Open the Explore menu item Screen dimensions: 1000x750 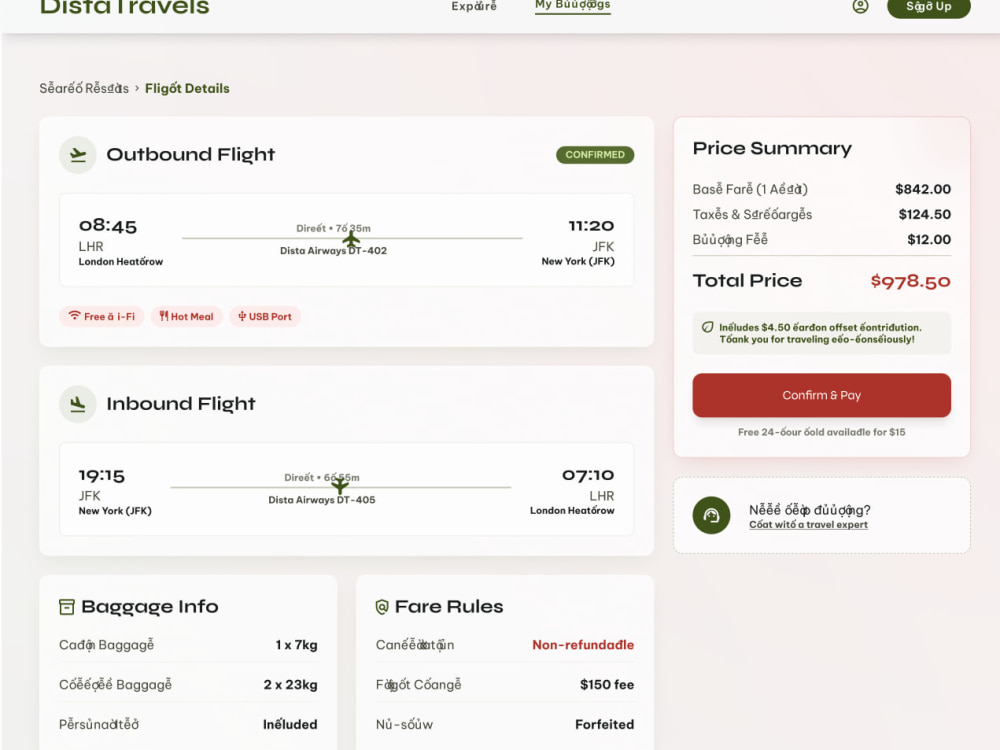(474, 6)
